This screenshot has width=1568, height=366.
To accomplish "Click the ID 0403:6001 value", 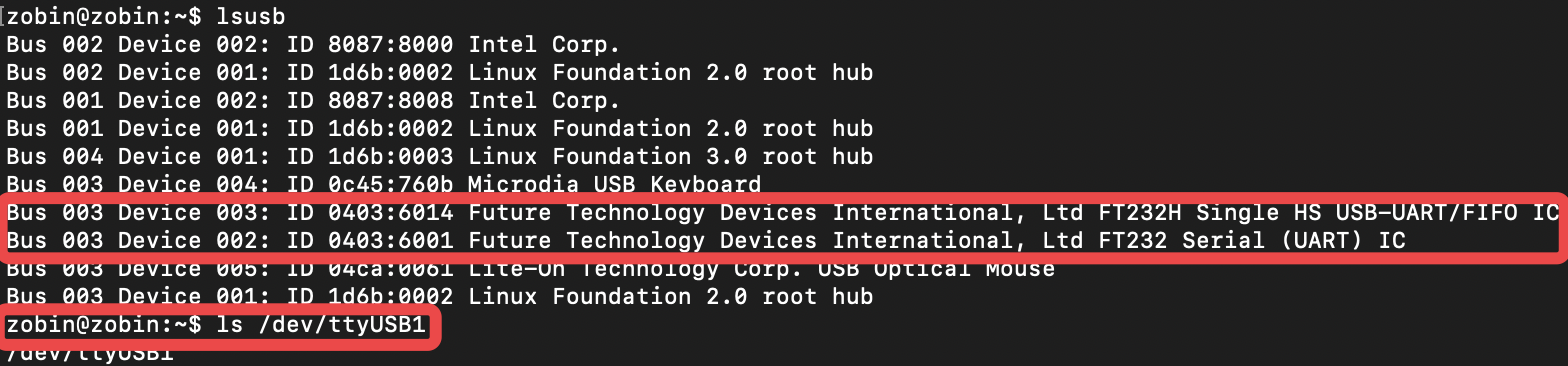I will click(370, 240).
